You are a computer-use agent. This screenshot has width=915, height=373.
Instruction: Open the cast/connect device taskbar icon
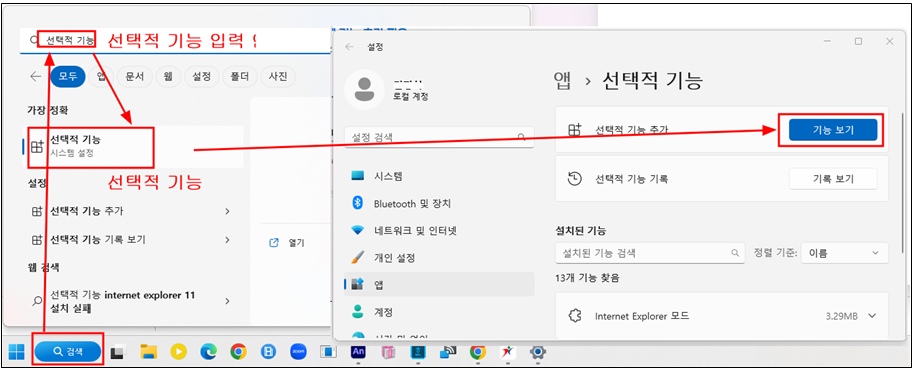pyautogui.click(x=448, y=351)
